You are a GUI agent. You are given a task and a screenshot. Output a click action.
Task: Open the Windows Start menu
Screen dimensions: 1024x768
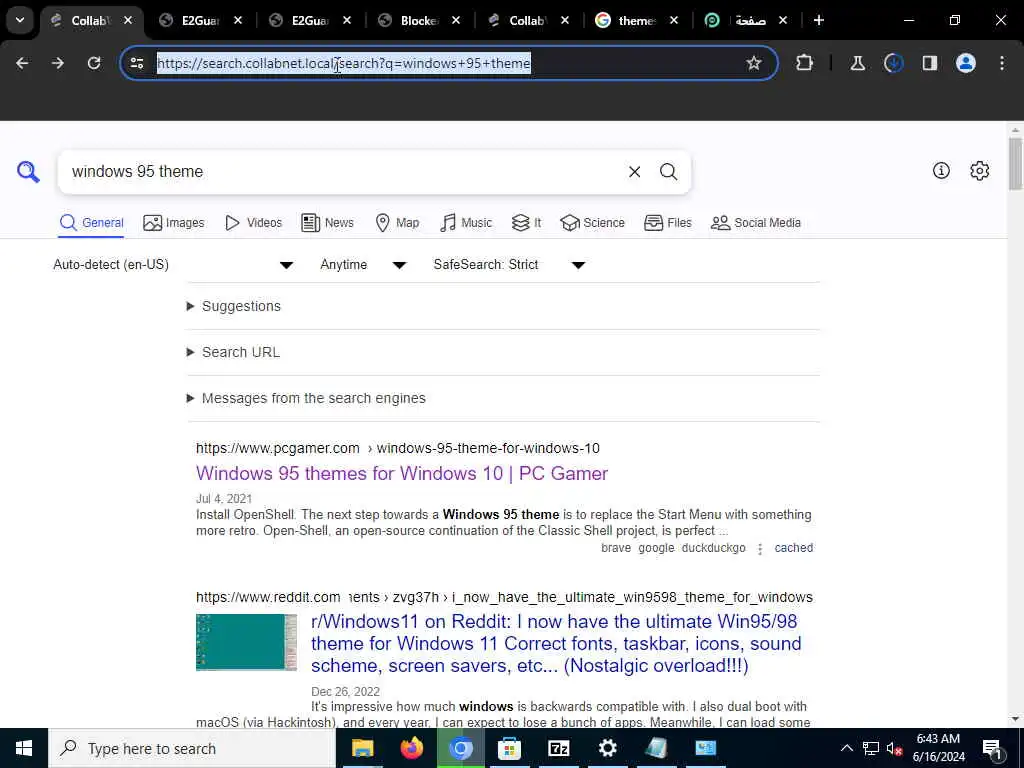[x=24, y=748]
